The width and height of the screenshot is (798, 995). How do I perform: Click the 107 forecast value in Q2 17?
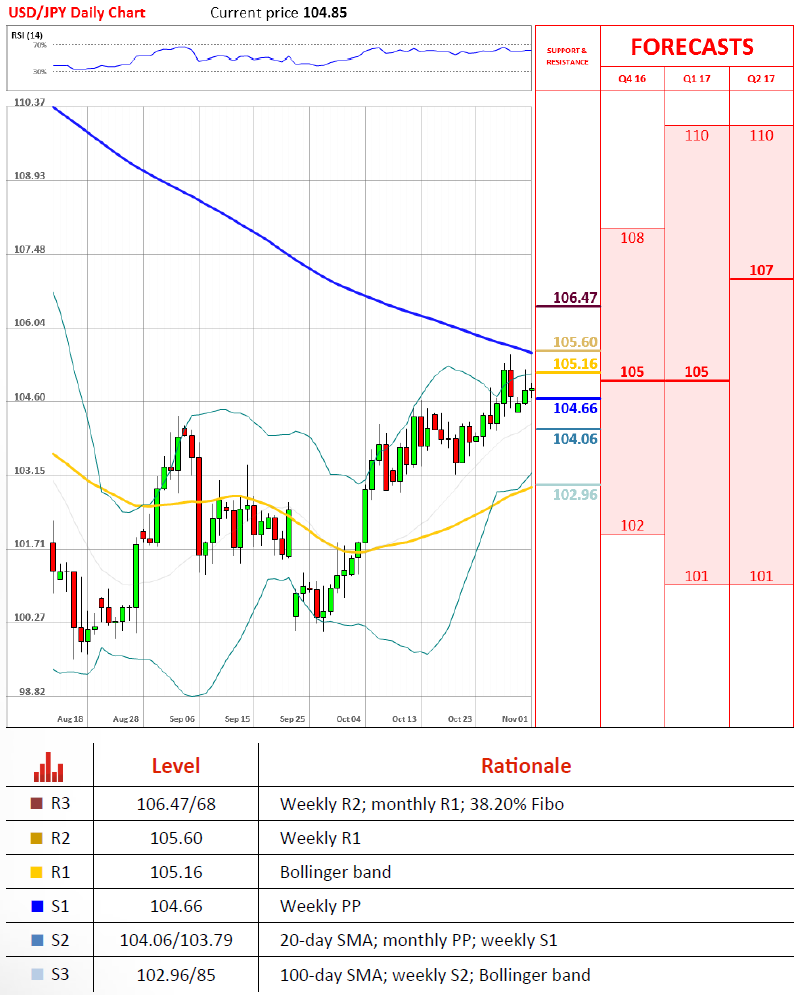[761, 270]
